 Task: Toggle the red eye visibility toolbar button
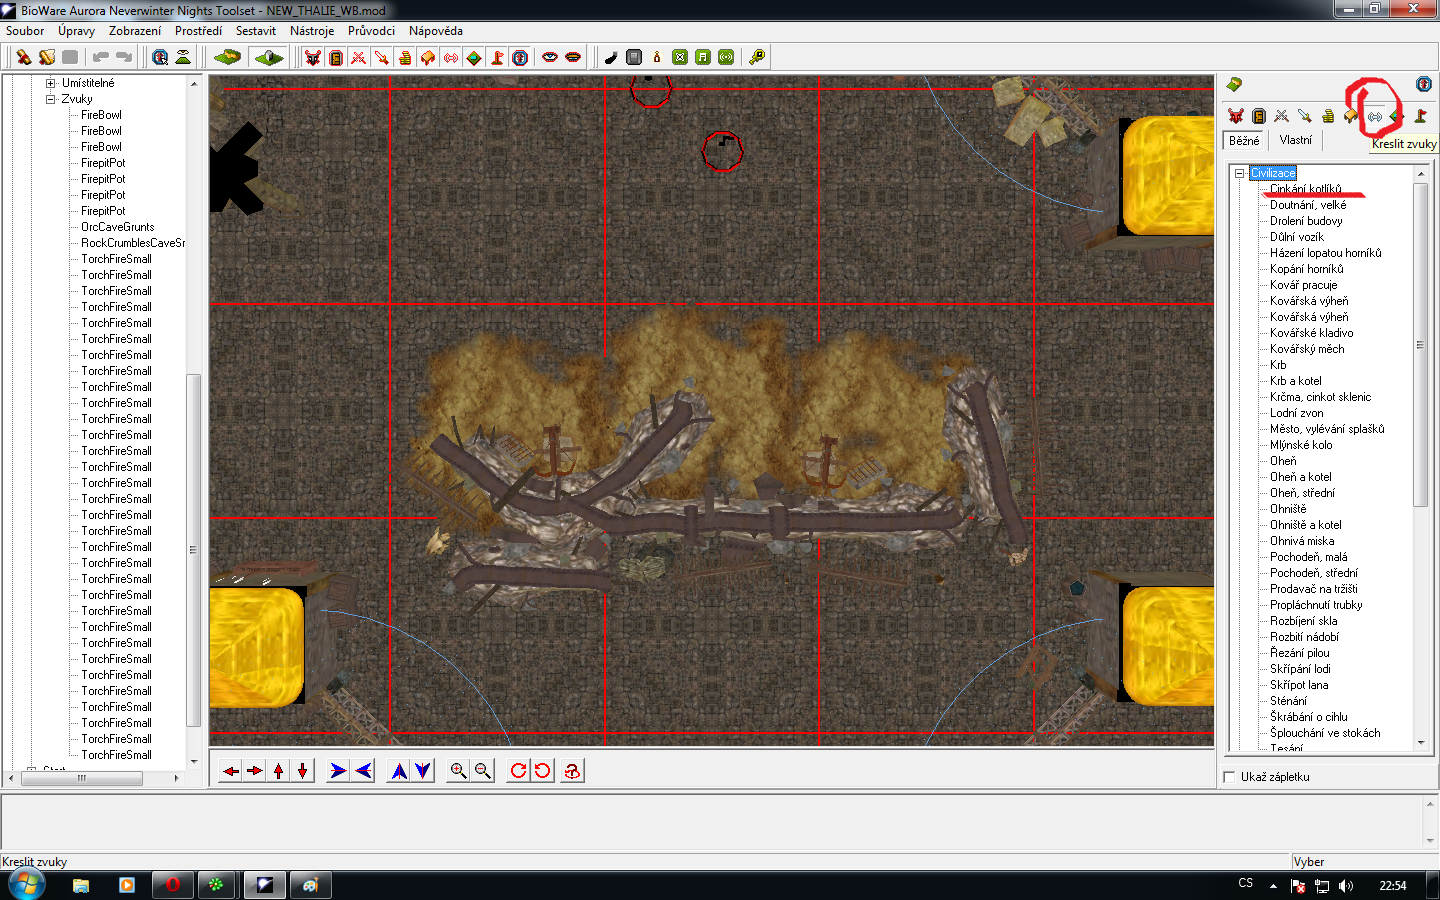tap(550, 57)
